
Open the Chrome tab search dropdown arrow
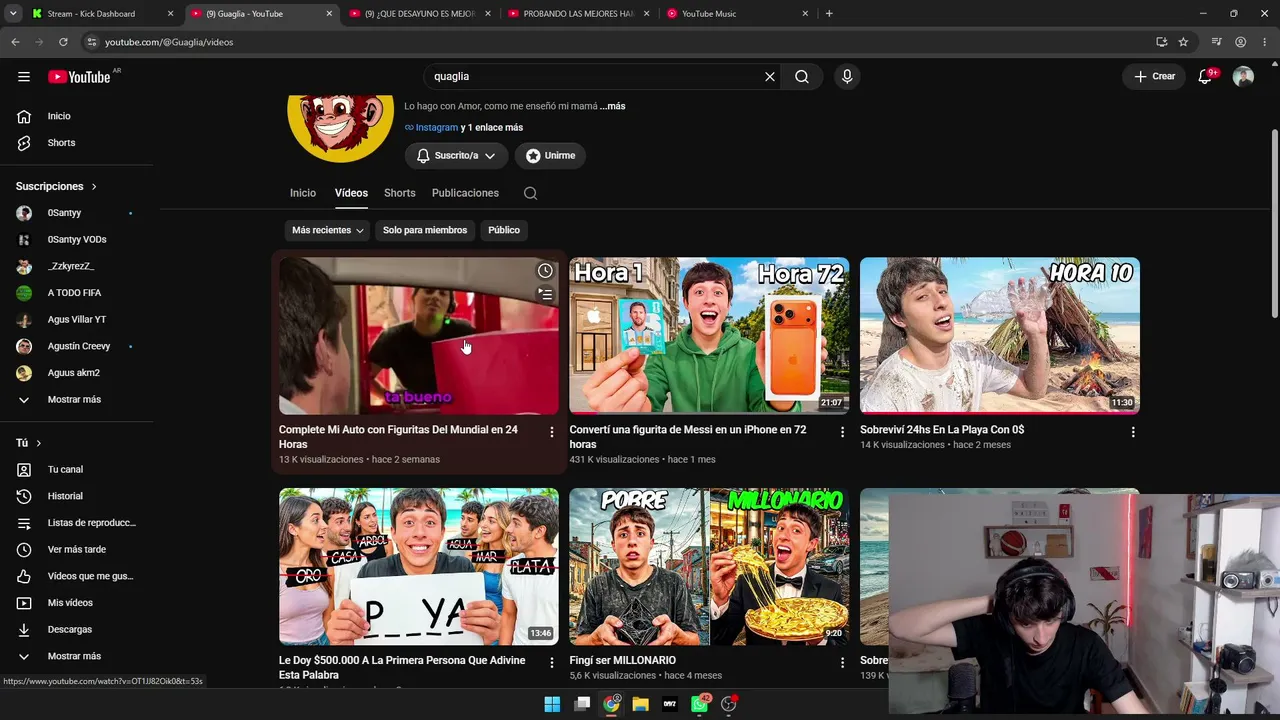click(x=13, y=14)
